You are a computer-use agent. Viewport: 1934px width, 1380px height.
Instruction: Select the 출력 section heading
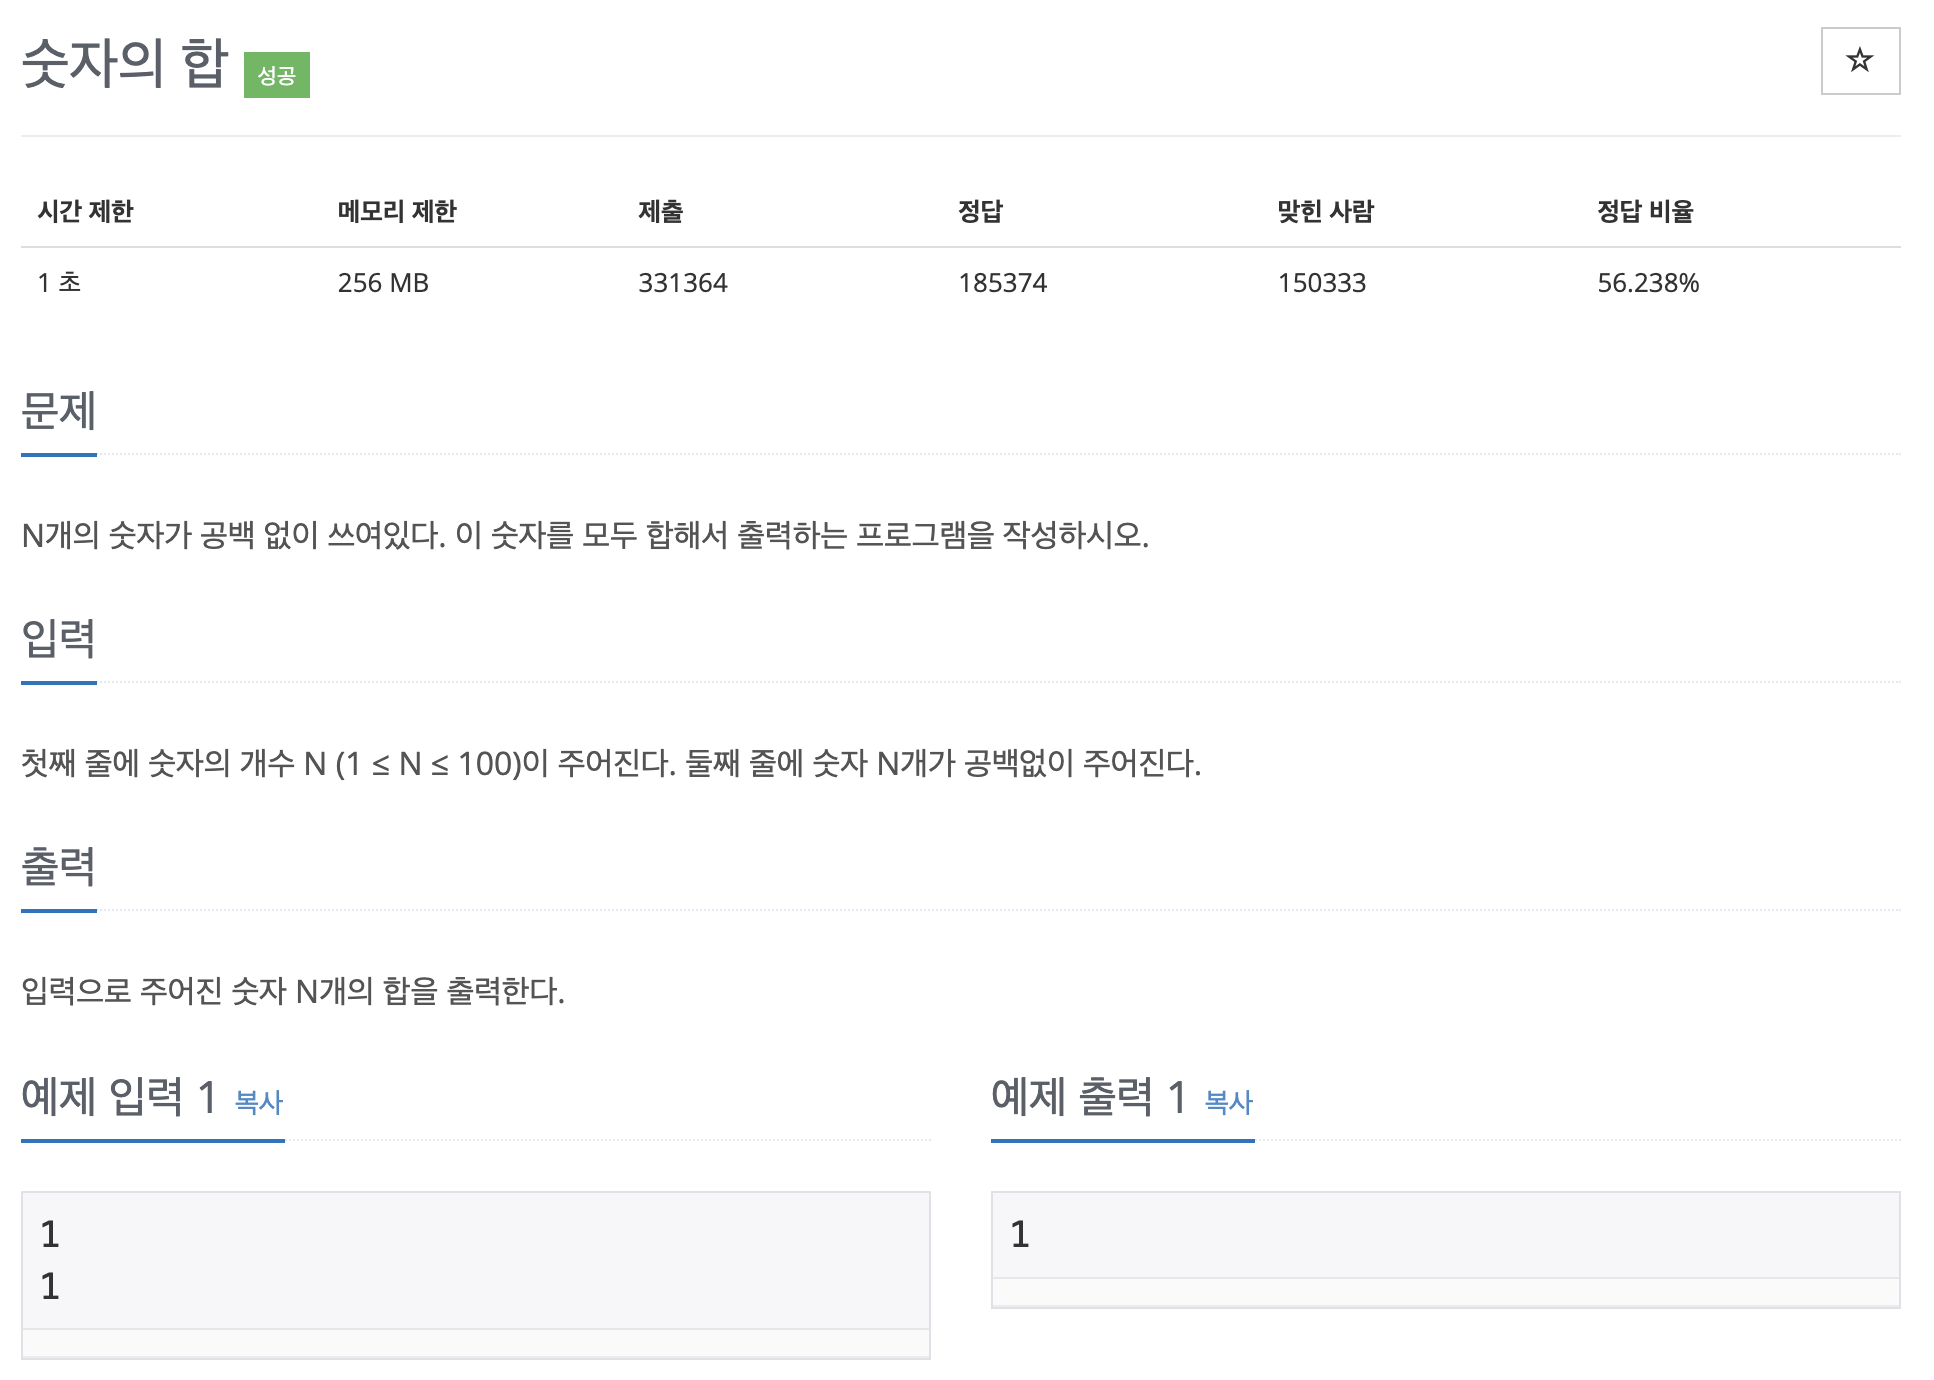pyautogui.click(x=59, y=867)
